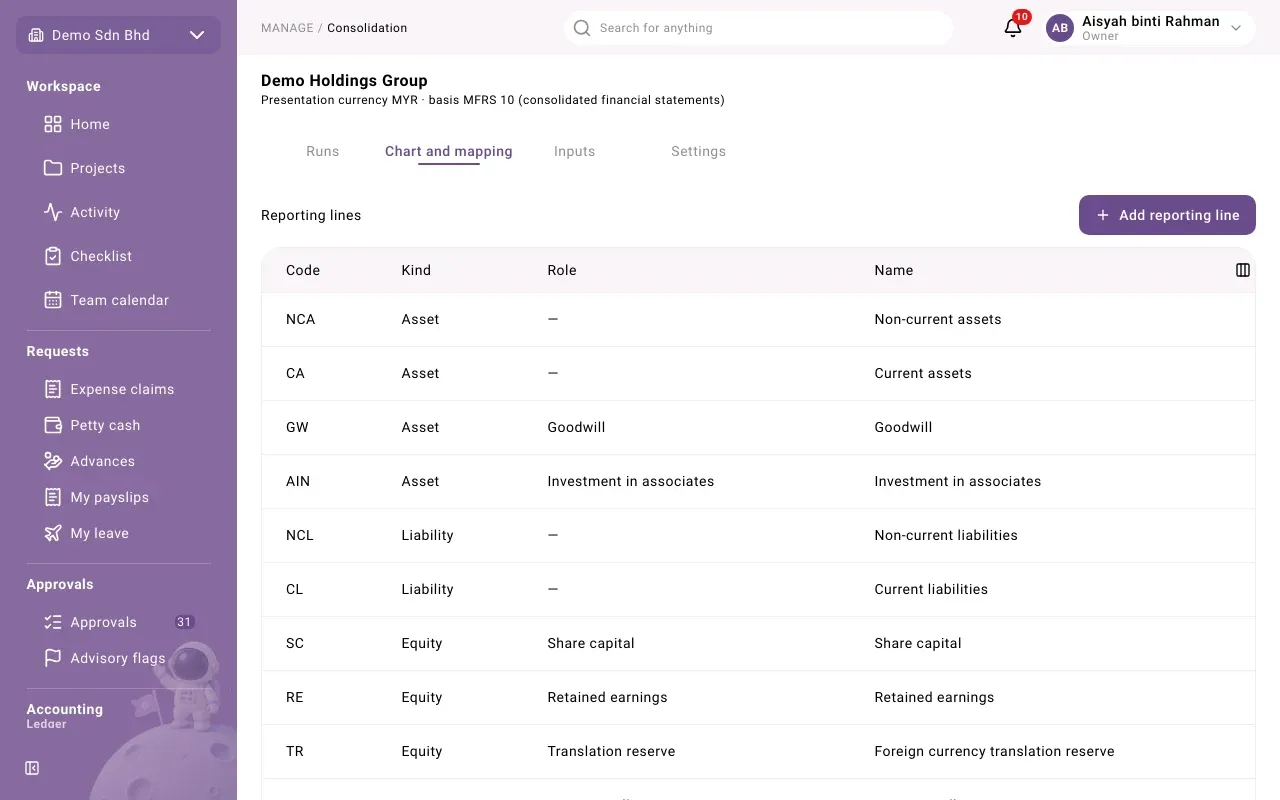1280x800 pixels.
Task: Click the AIN code cell
Action: tap(298, 481)
